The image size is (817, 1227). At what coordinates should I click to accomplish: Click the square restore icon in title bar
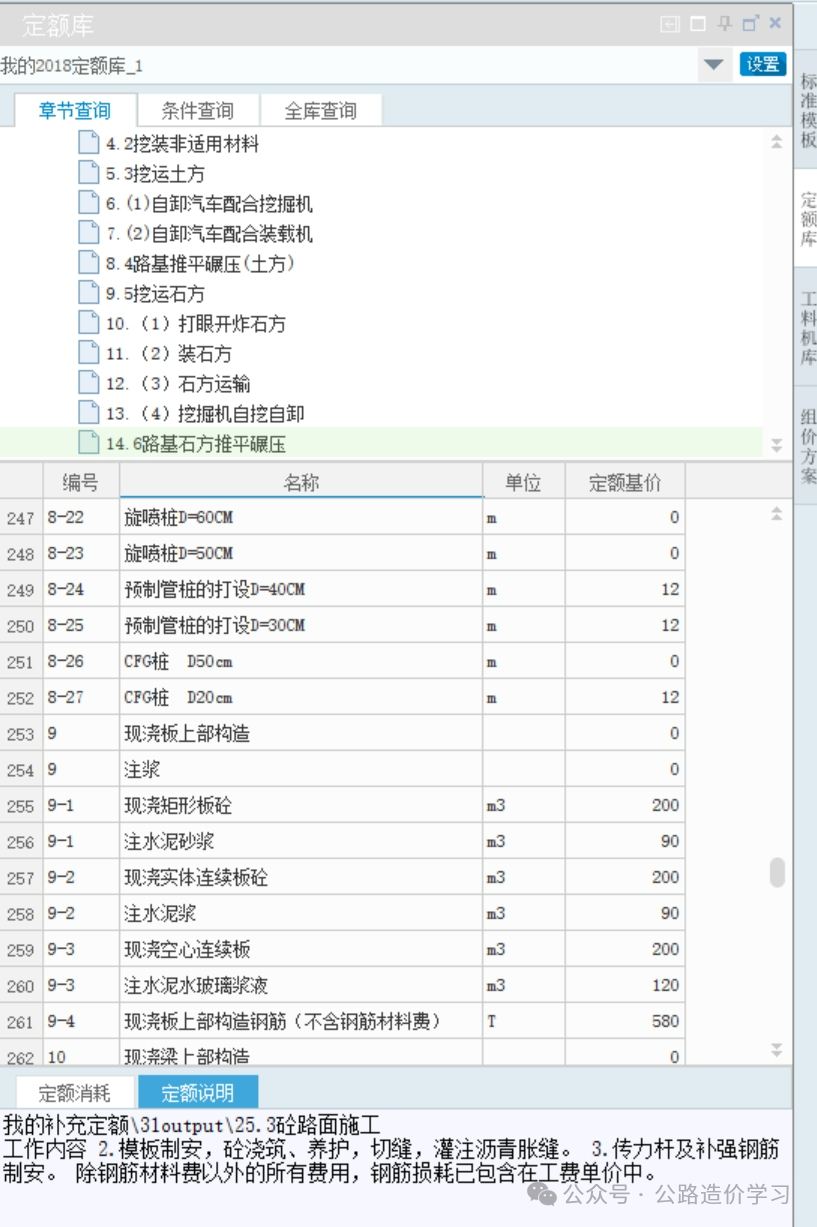(698, 24)
